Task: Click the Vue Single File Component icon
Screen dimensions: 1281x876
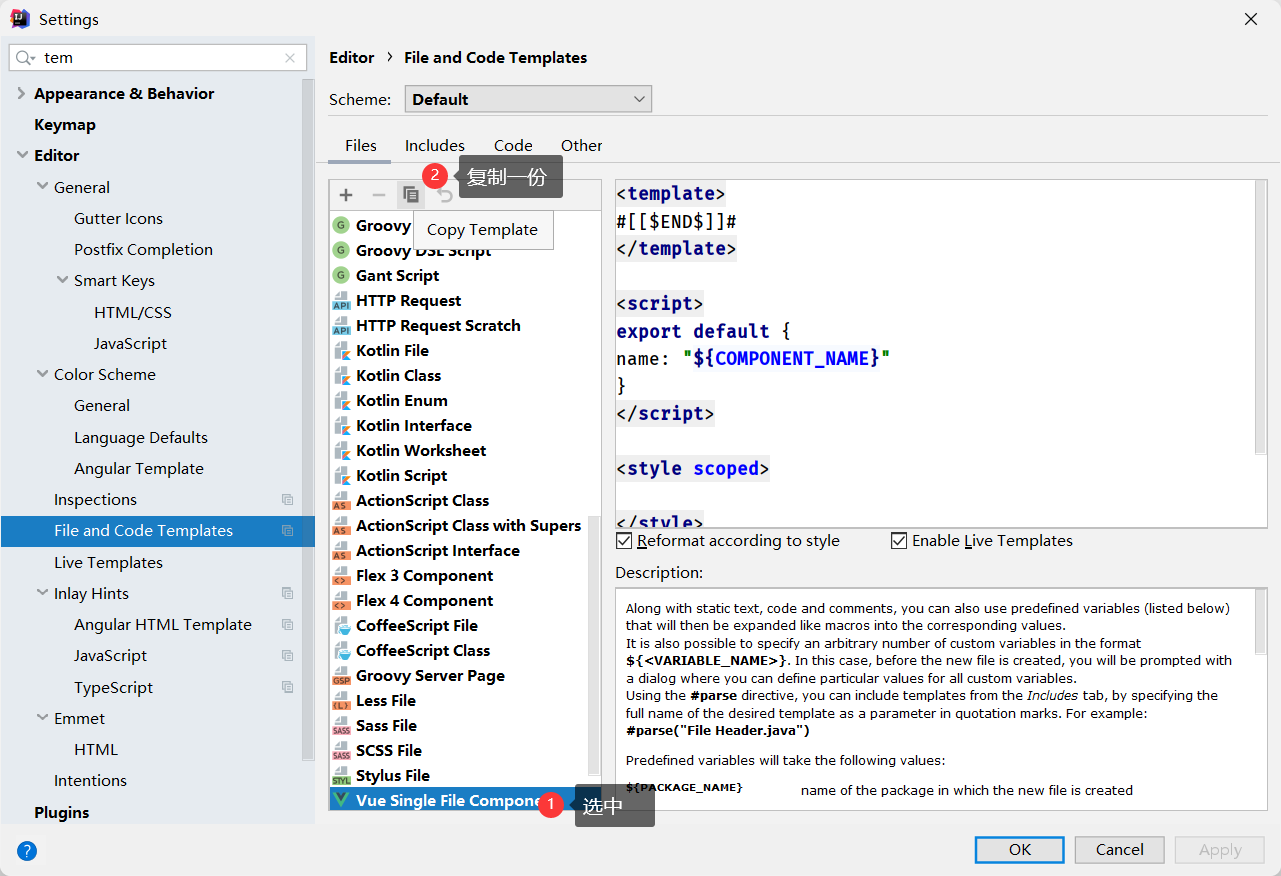Action: pyautogui.click(x=341, y=800)
